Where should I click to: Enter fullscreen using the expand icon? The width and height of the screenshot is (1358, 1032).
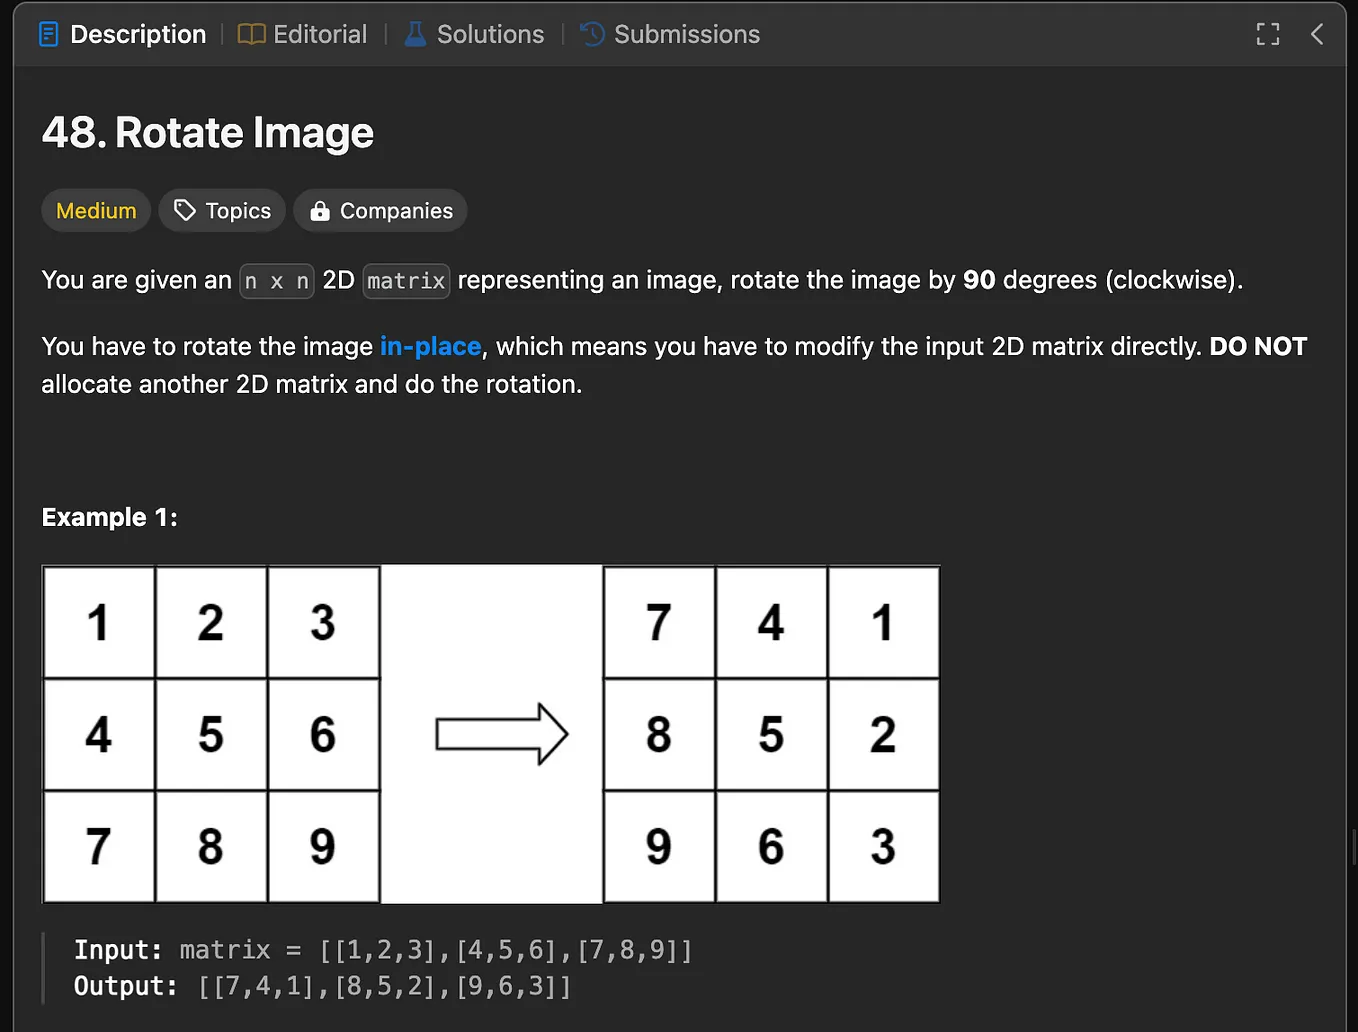pos(1267,34)
